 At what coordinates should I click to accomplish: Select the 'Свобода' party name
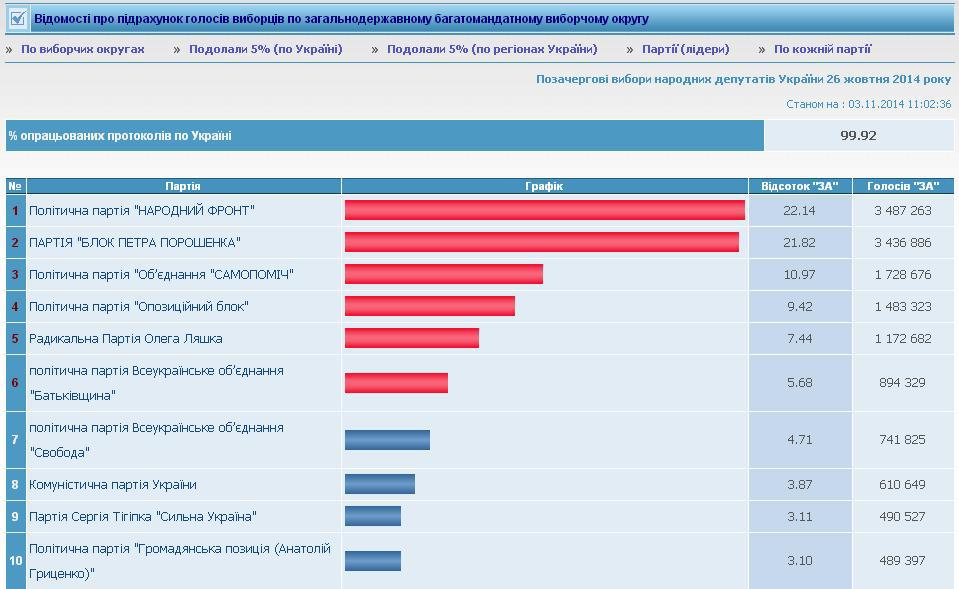point(156,440)
